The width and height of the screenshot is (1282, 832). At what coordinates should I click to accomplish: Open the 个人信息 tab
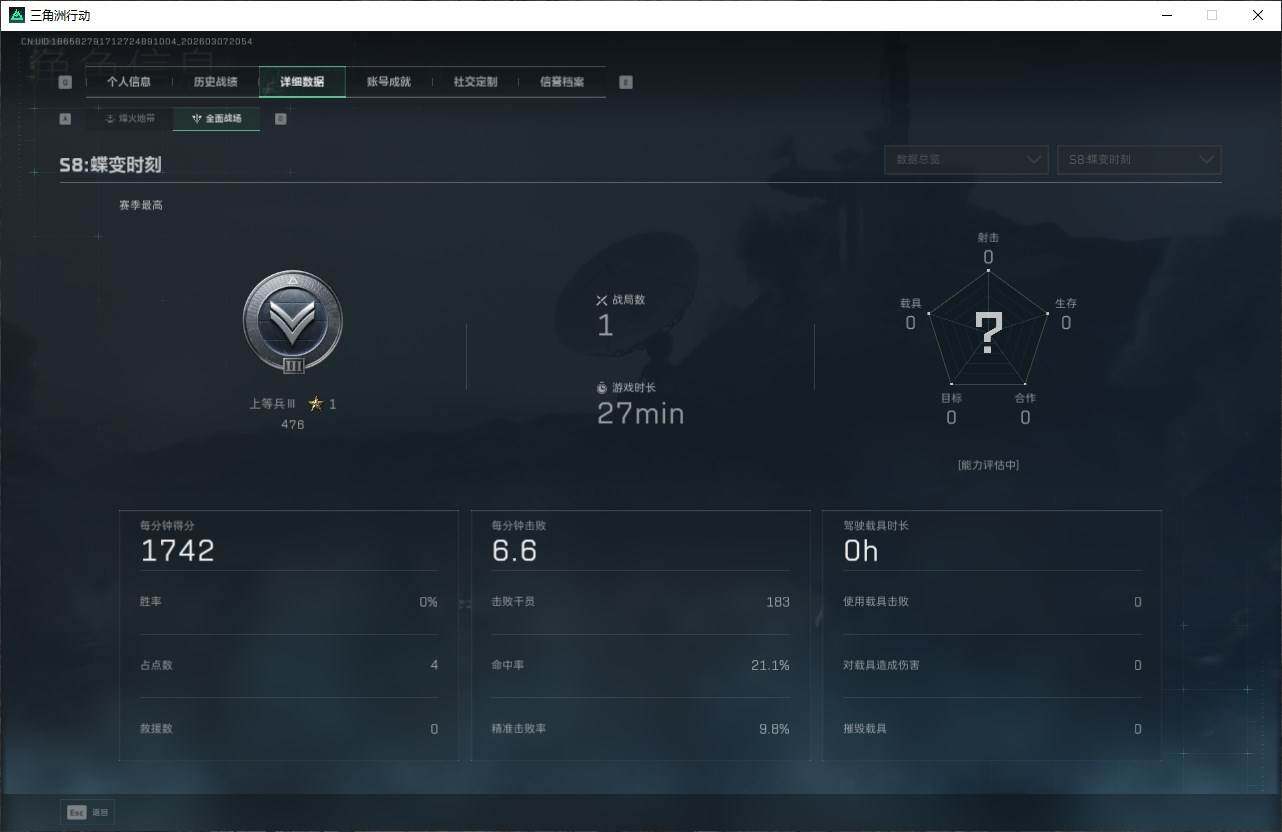tap(129, 82)
